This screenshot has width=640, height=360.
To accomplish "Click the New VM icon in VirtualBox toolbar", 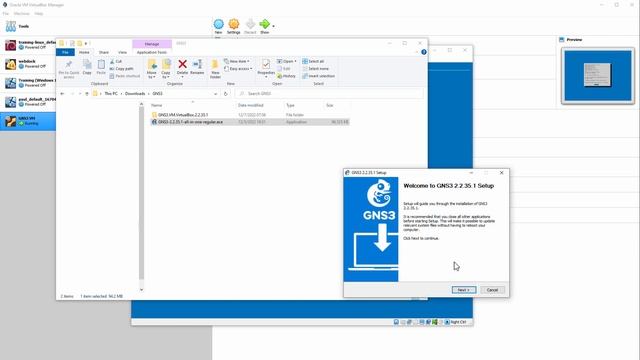I will [218, 24].
